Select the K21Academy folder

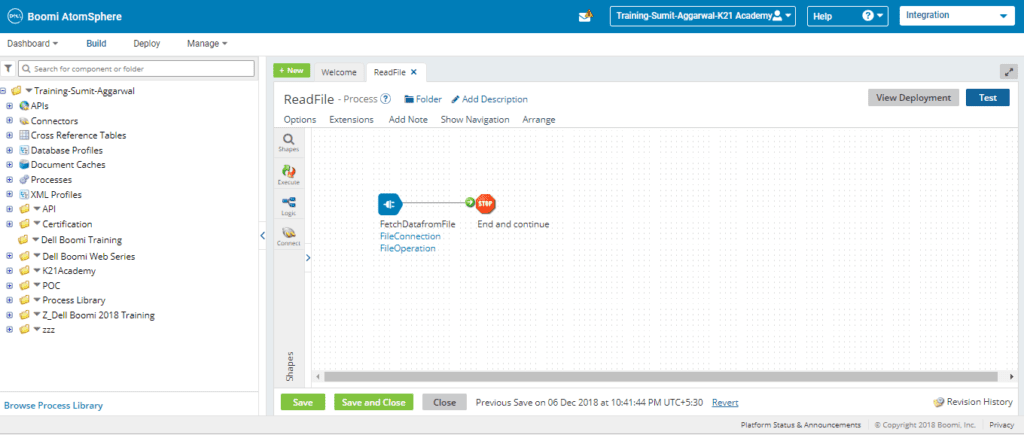69,270
